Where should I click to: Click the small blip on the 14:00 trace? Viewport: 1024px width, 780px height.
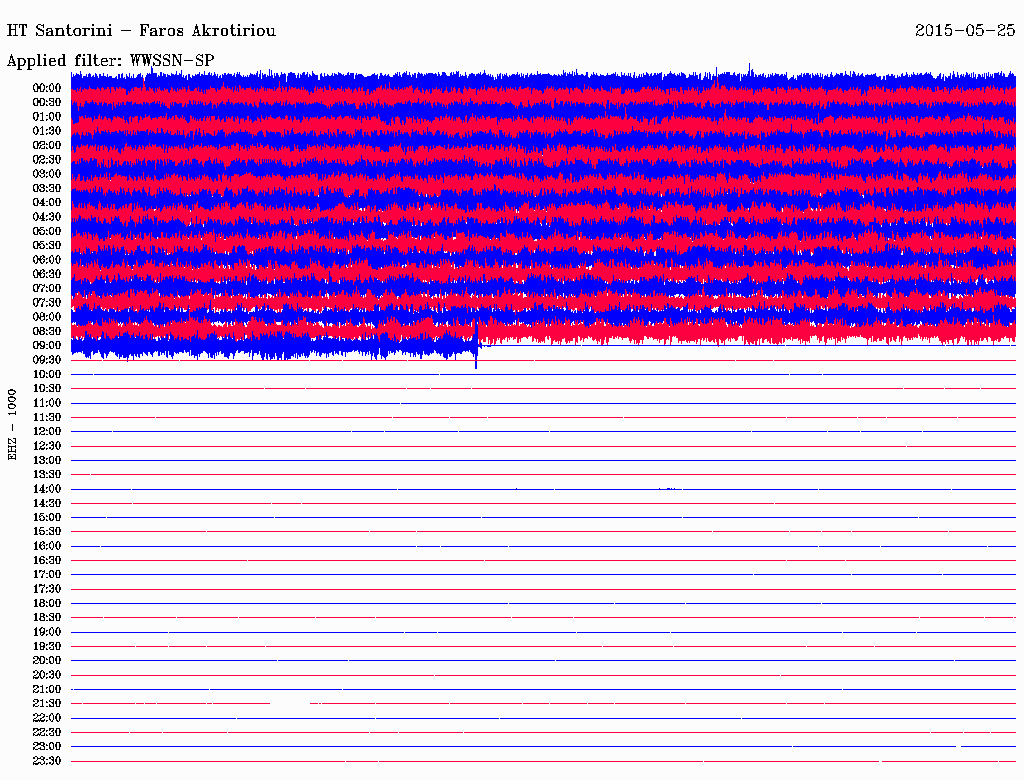[x=670, y=489]
